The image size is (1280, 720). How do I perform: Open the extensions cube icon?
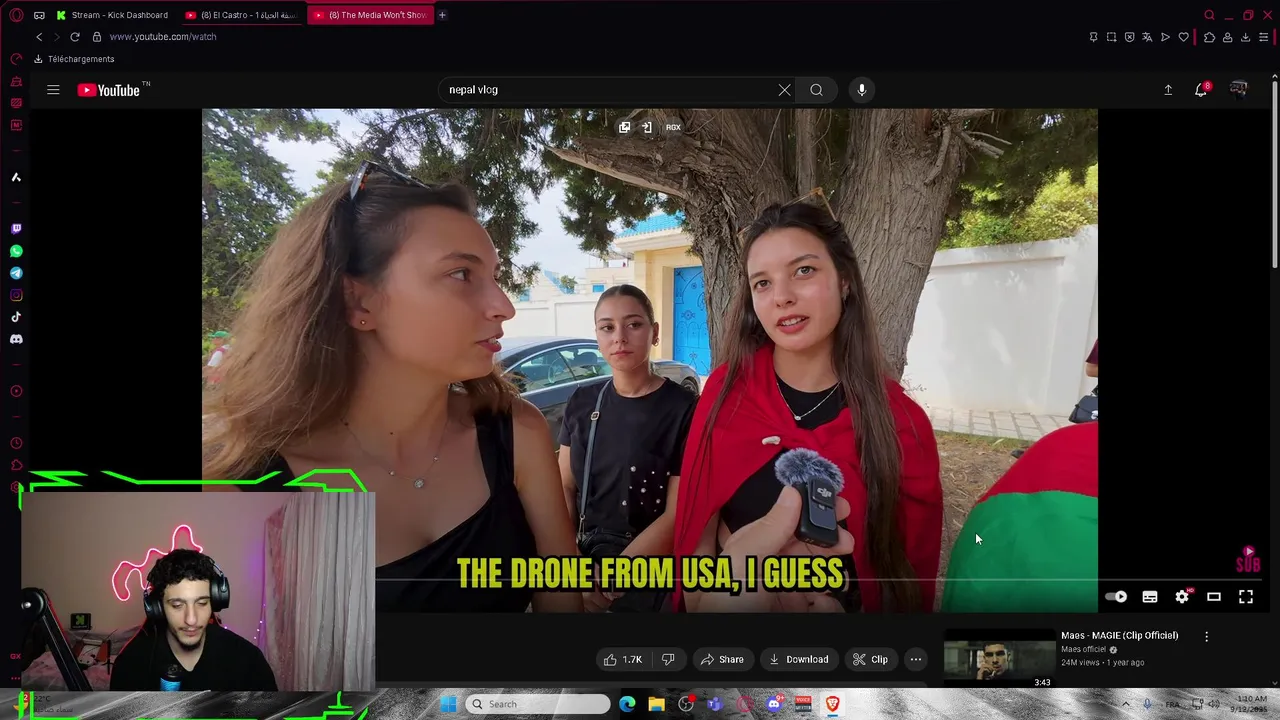(1209, 37)
